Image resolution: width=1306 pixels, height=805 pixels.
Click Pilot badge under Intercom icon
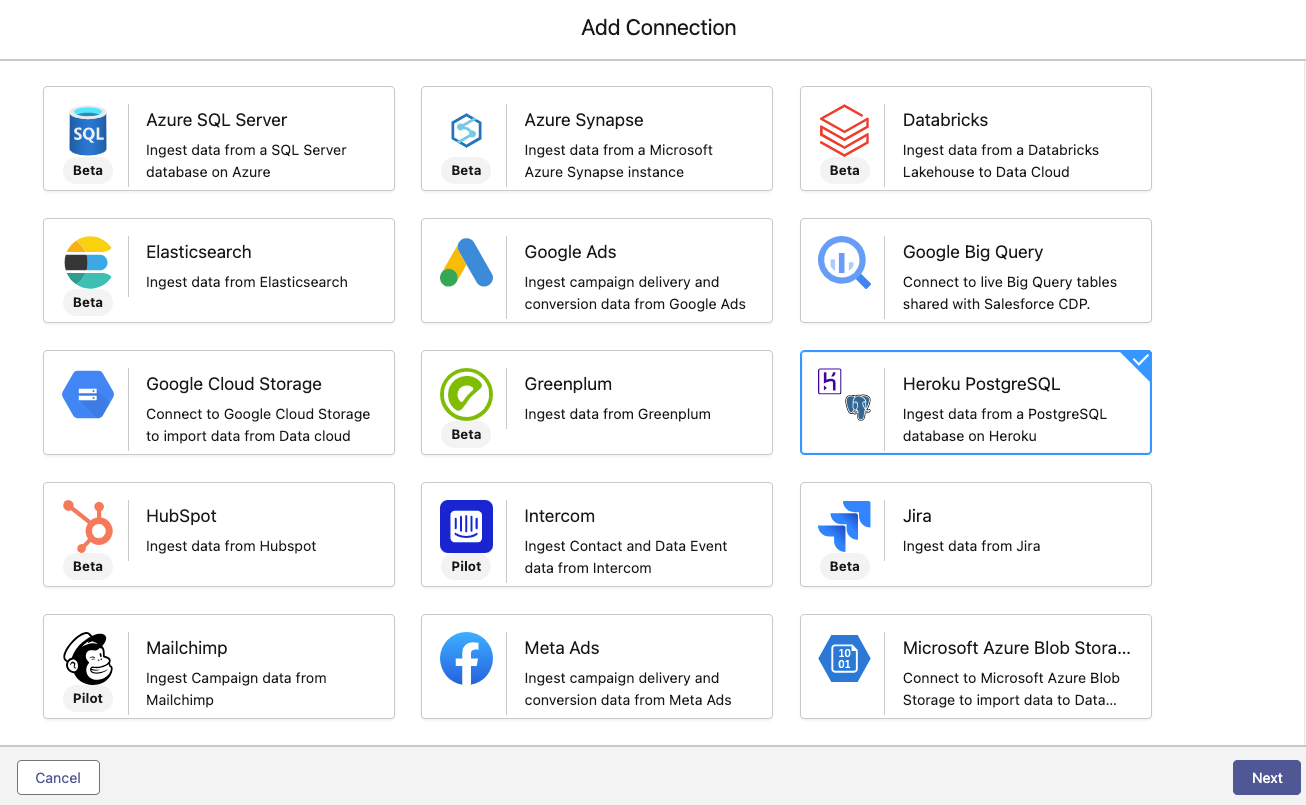coord(466,566)
